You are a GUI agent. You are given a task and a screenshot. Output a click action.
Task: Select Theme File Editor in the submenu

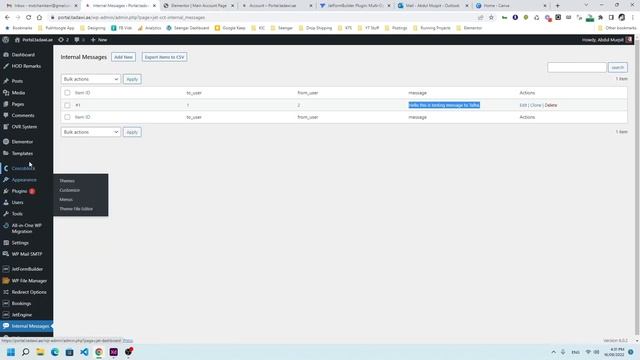[x=76, y=209]
